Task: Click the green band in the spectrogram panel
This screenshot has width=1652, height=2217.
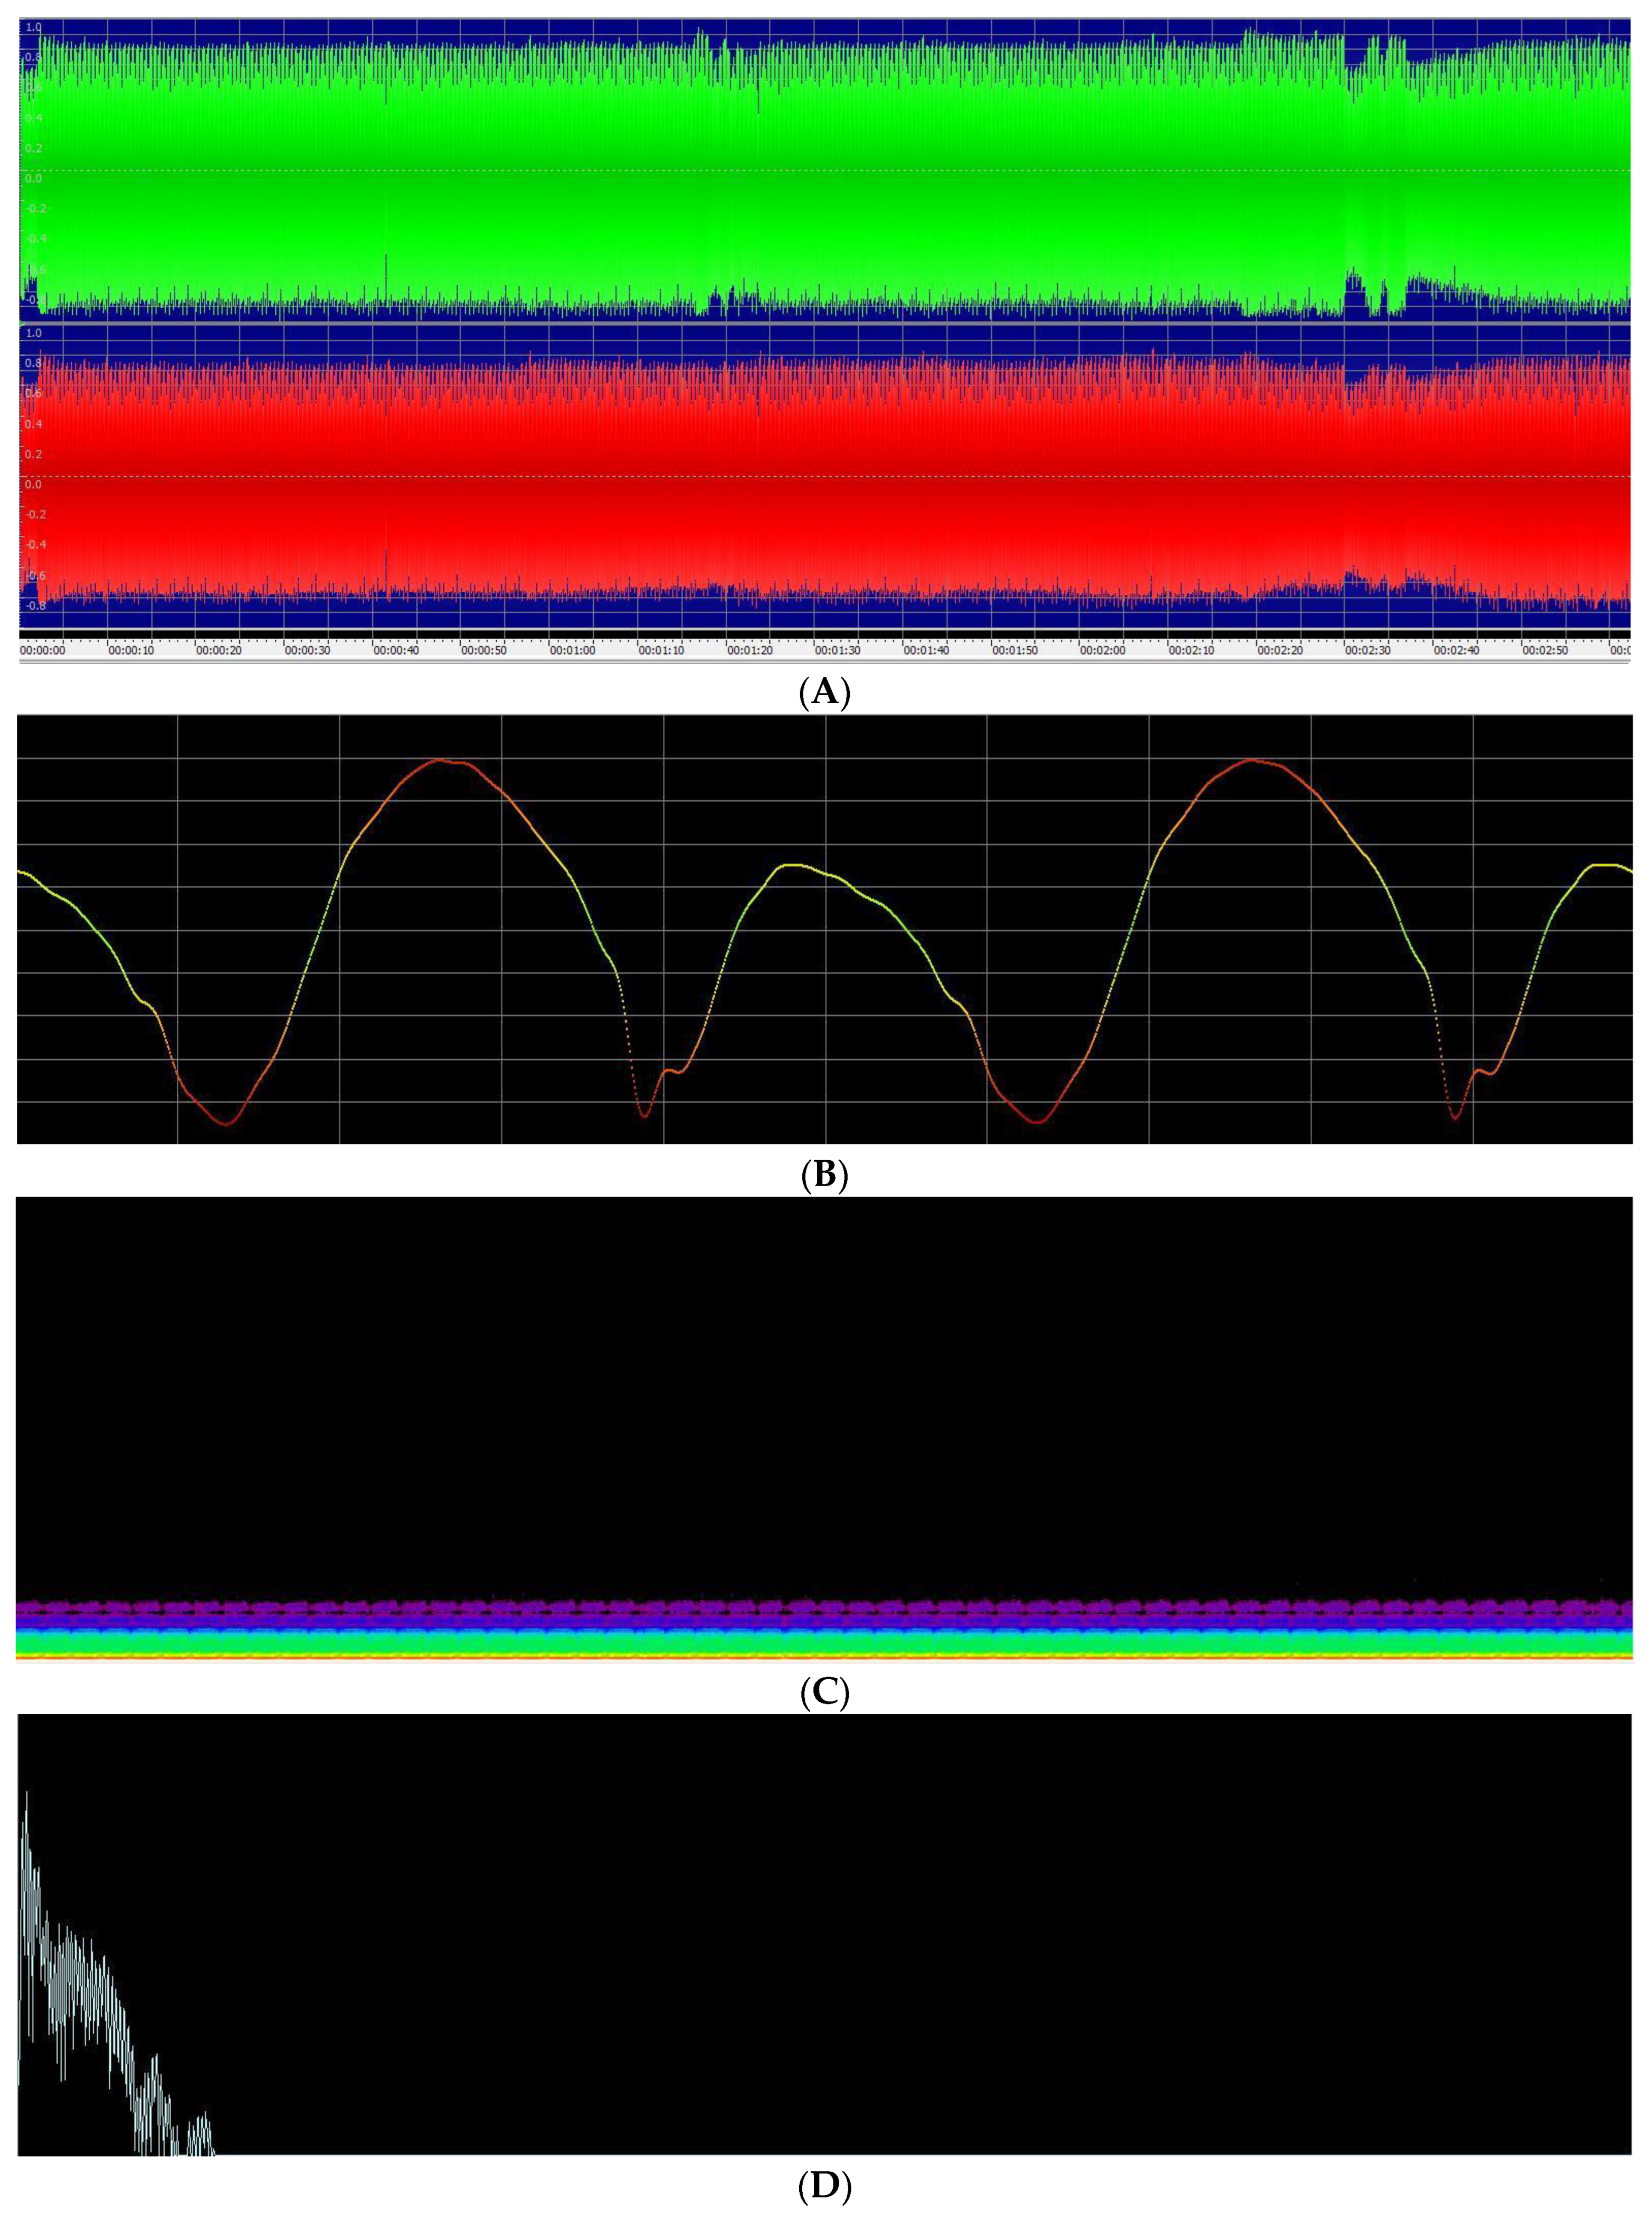Action: 825,1640
